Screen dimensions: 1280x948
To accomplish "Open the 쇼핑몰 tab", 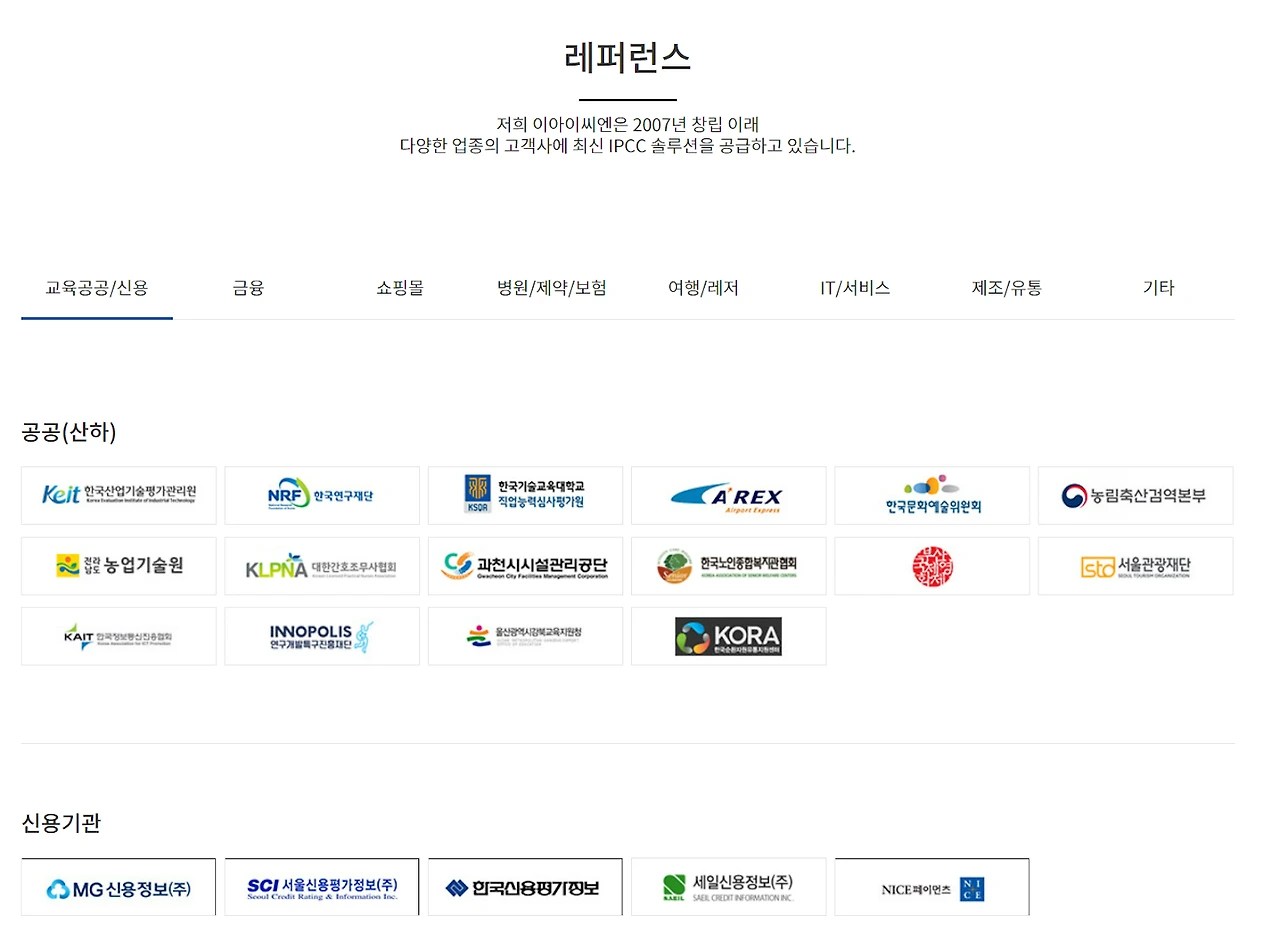I will (400, 288).
